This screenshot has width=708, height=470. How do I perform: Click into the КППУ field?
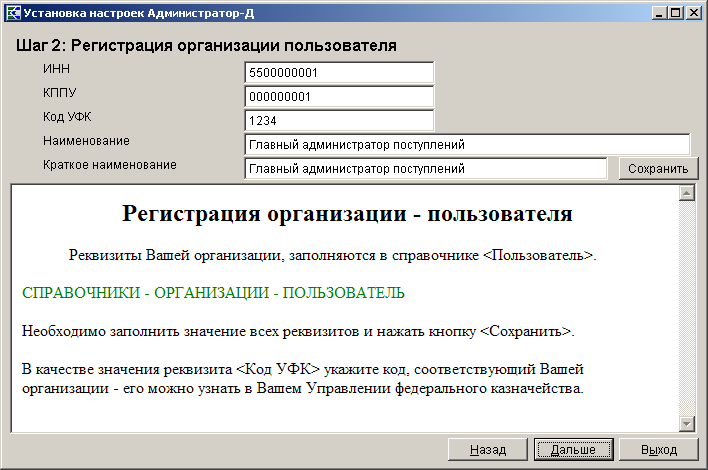(339, 97)
